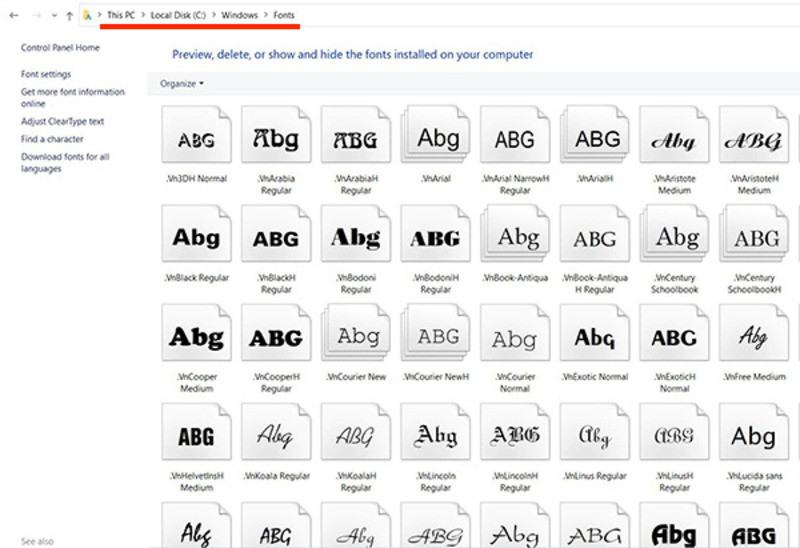800x548 pixels.
Task: Open Get more font information online
Action: click(72, 97)
